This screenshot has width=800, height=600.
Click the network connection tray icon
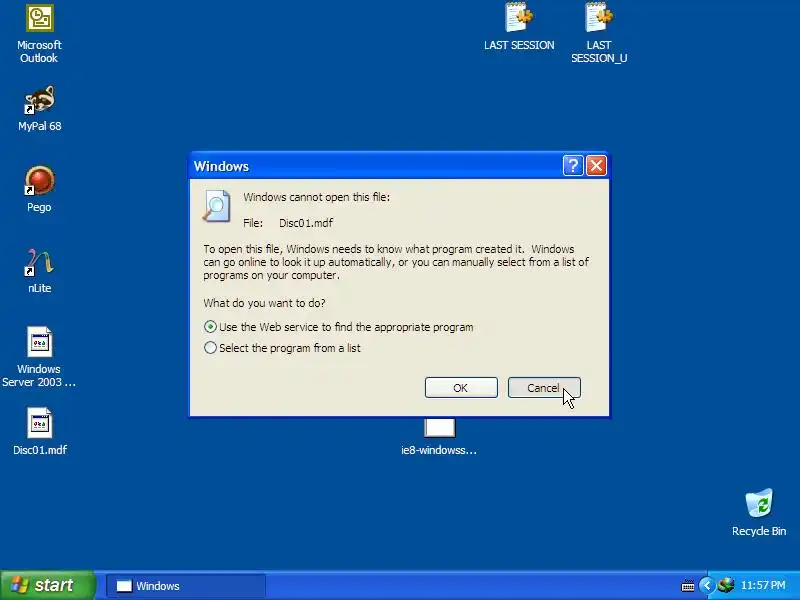(x=726, y=585)
